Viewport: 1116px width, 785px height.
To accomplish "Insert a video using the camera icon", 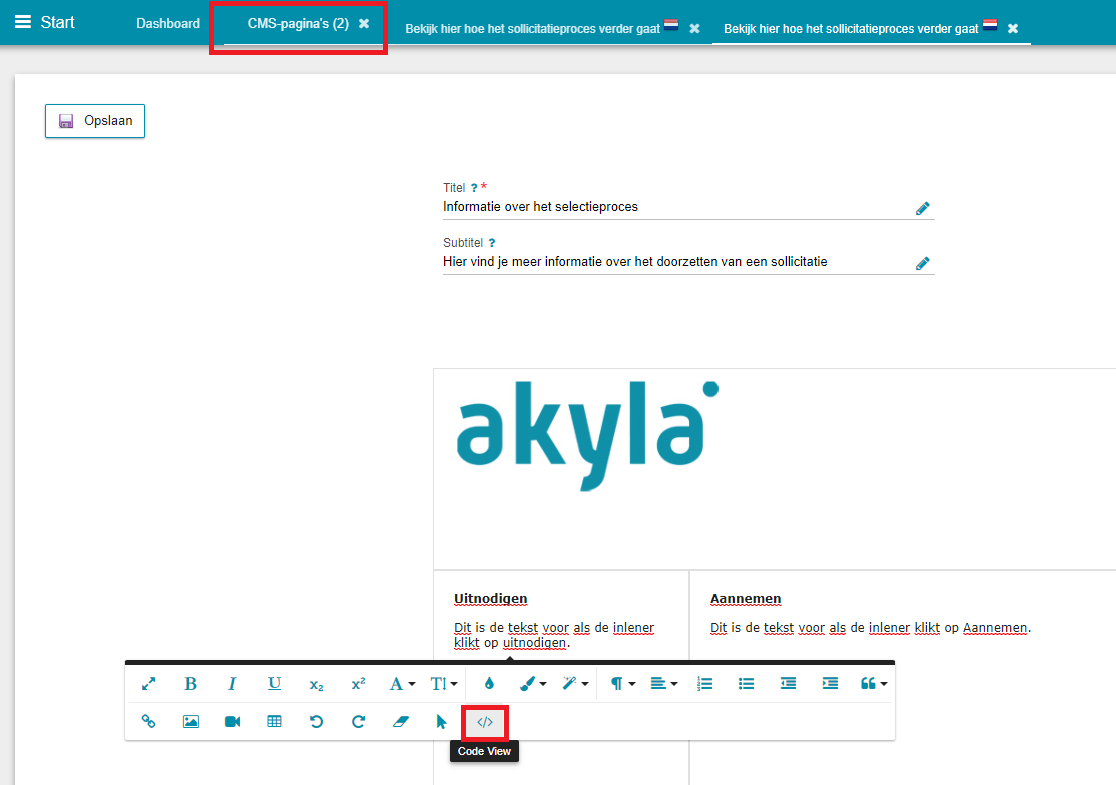I will pos(232,722).
